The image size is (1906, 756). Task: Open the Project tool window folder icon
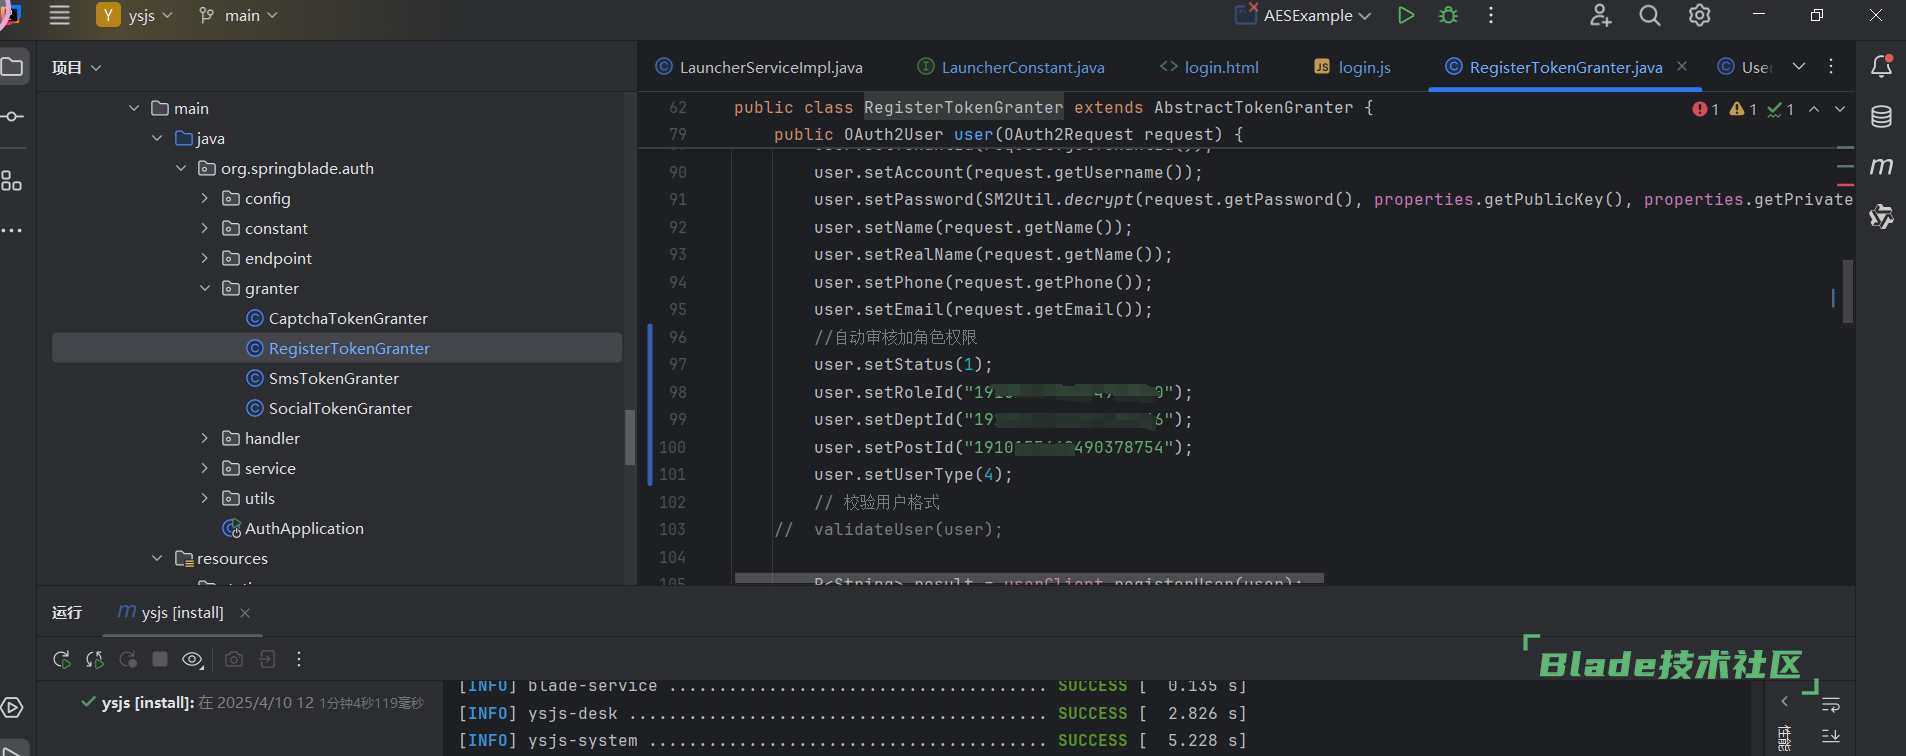tap(12, 67)
